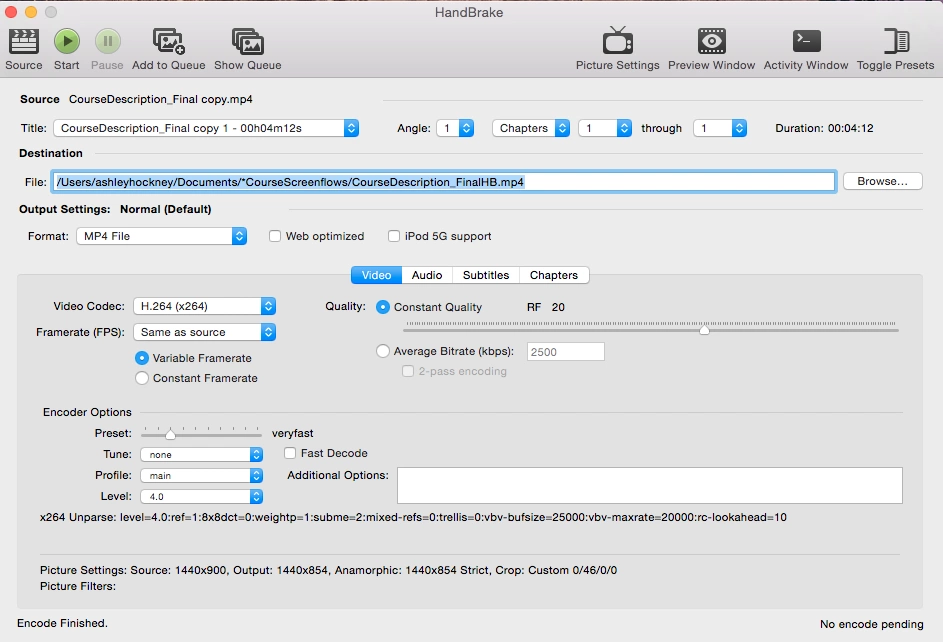Switch to the Subtitles tab

coord(486,275)
